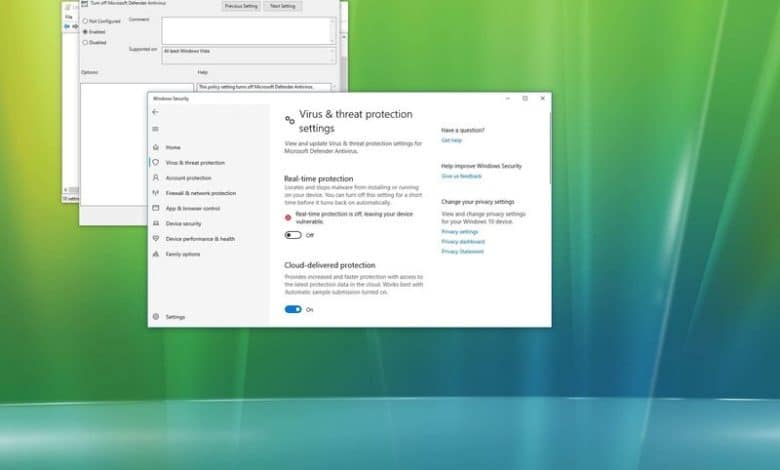Click the Settings gear icon in sidebar
Screen dimensions: 780x470
[x=156, y=317]
